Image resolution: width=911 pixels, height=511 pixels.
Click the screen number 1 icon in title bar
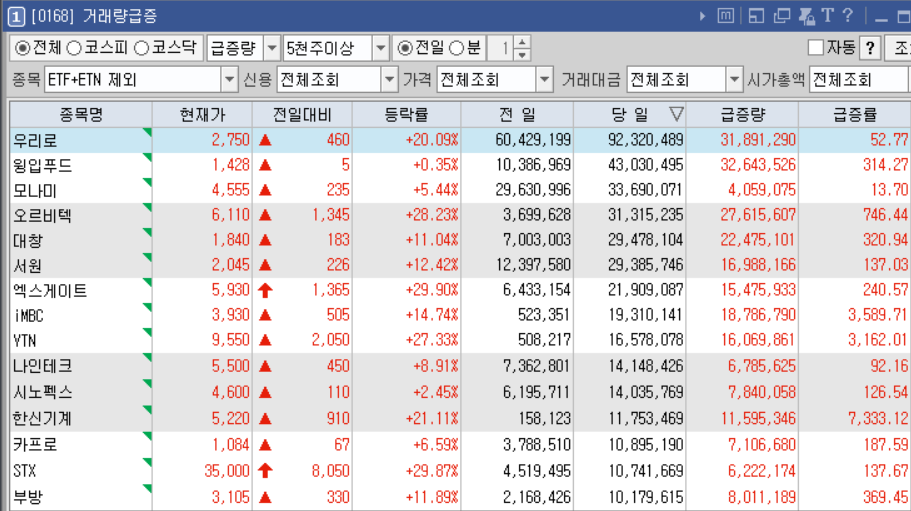pos(16,16)
